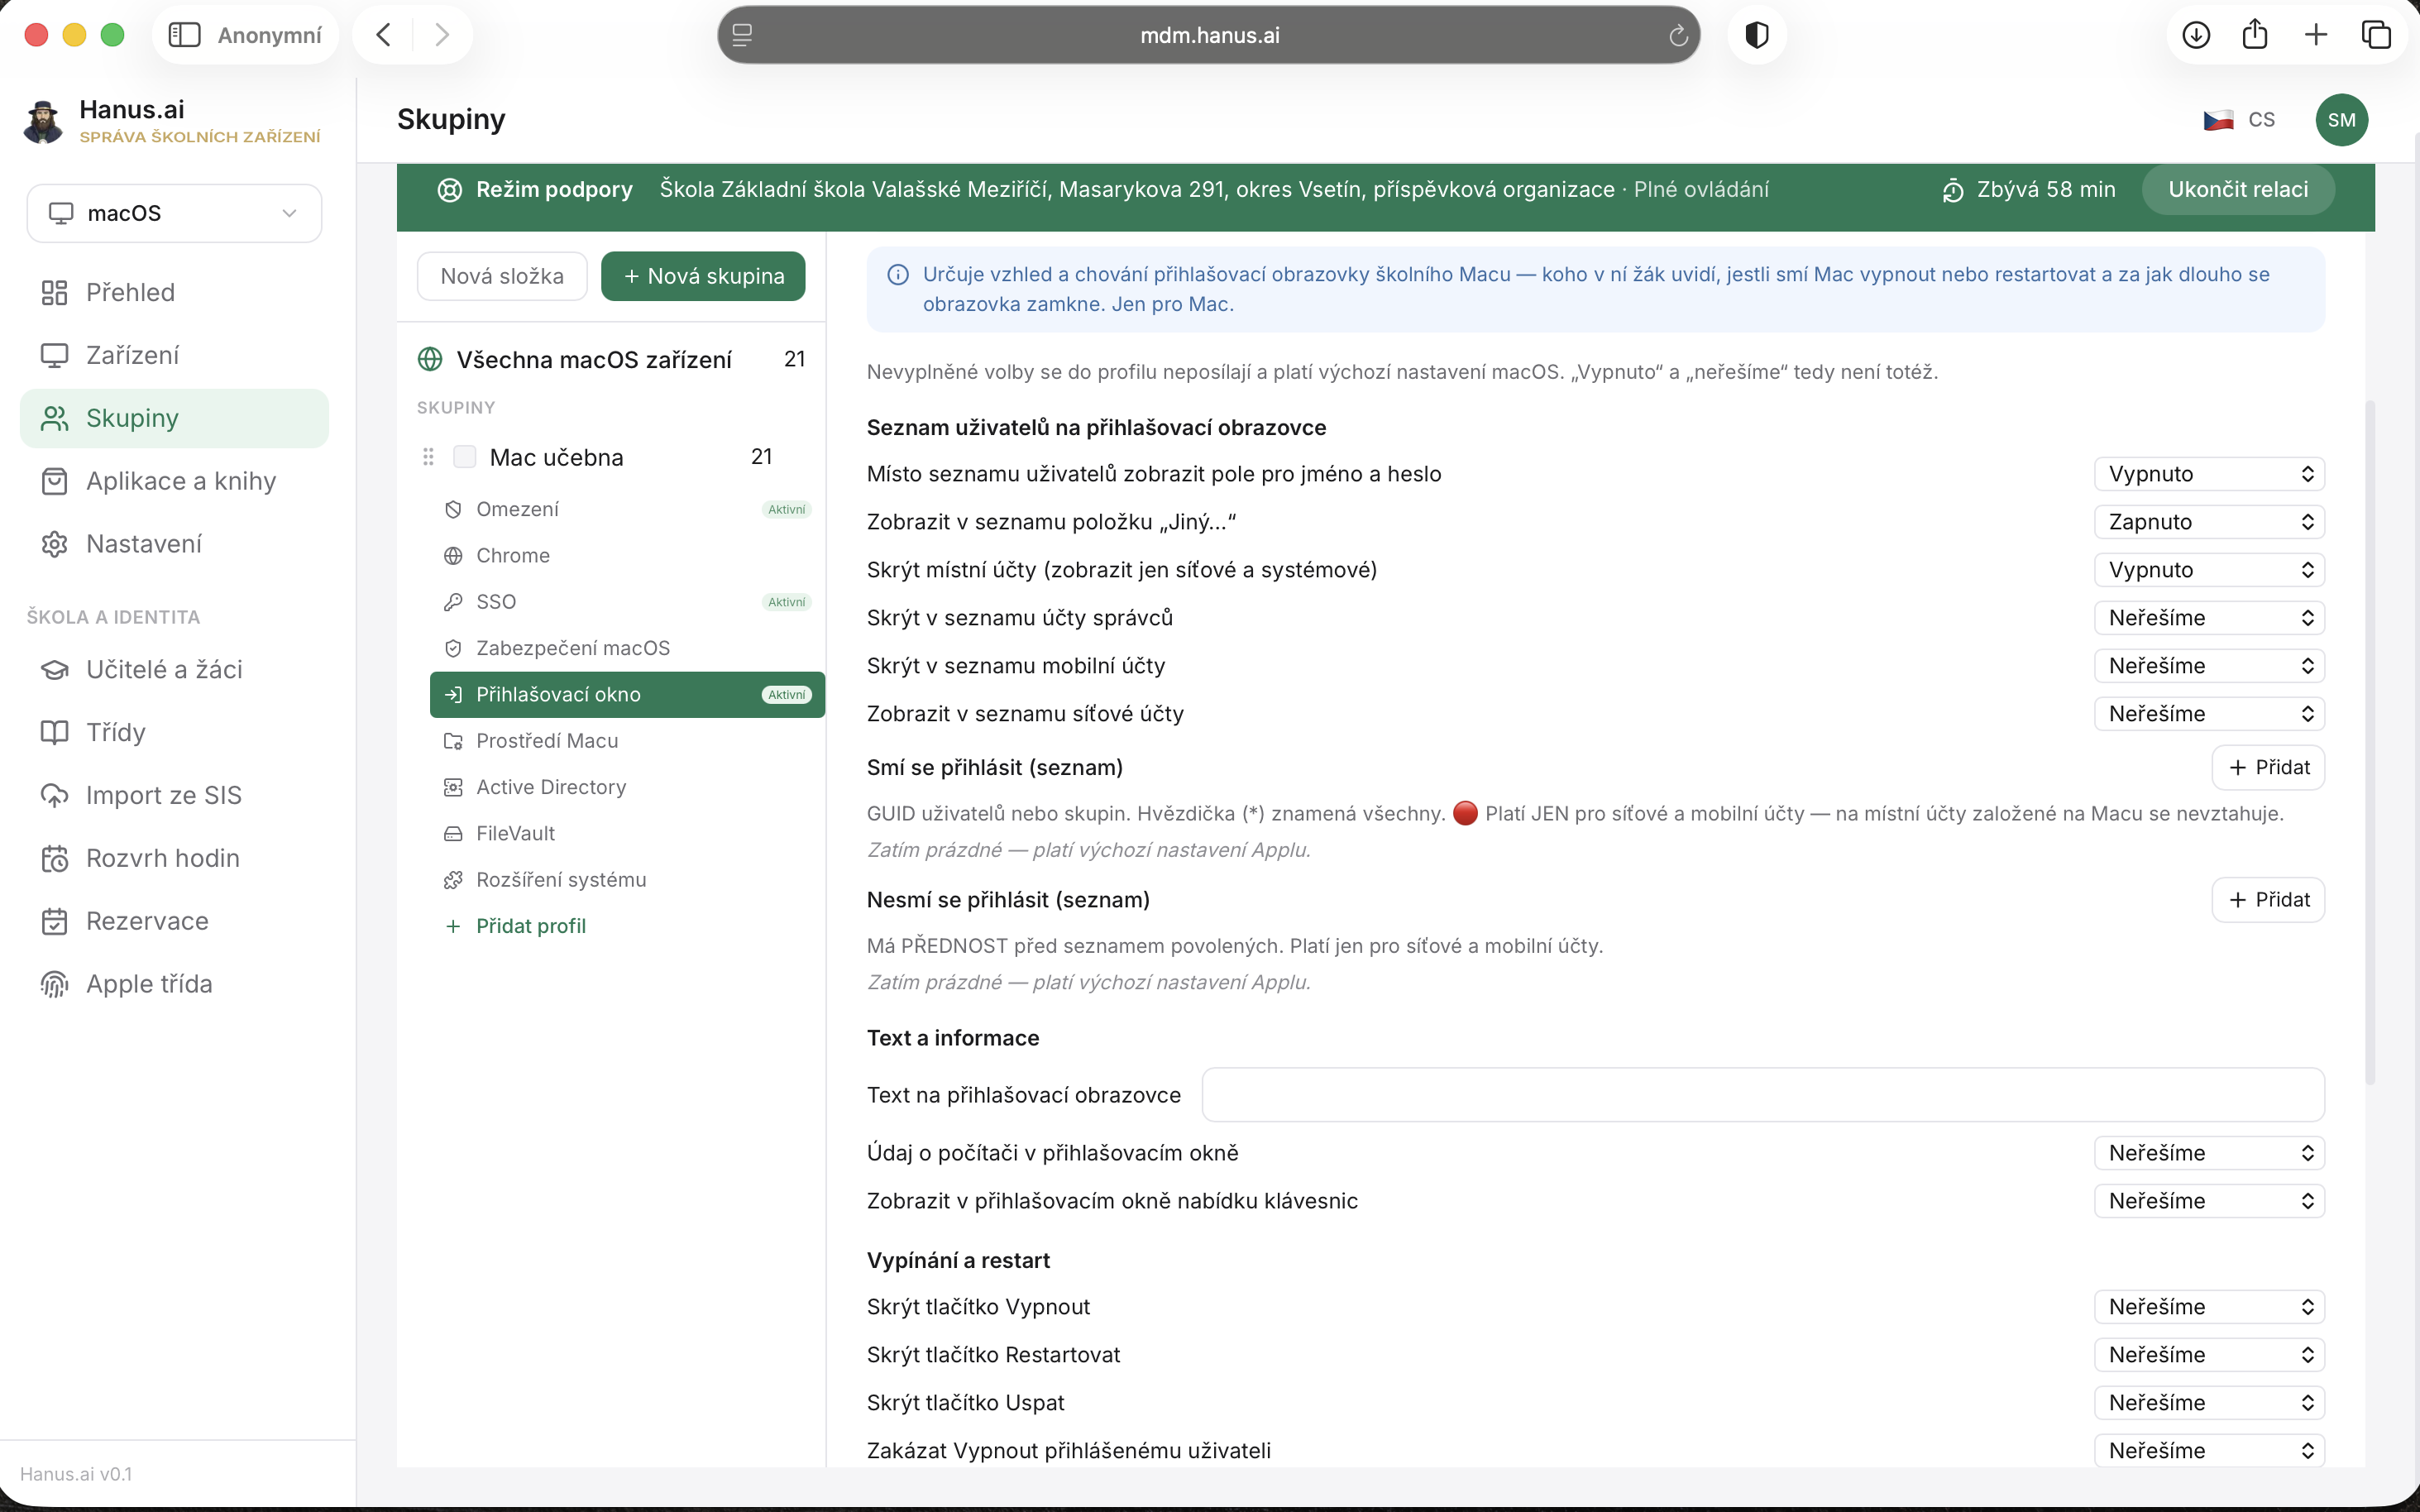Show tab overview icon
This screenshot has width=2420, height=1512.
coord(2376,35)
